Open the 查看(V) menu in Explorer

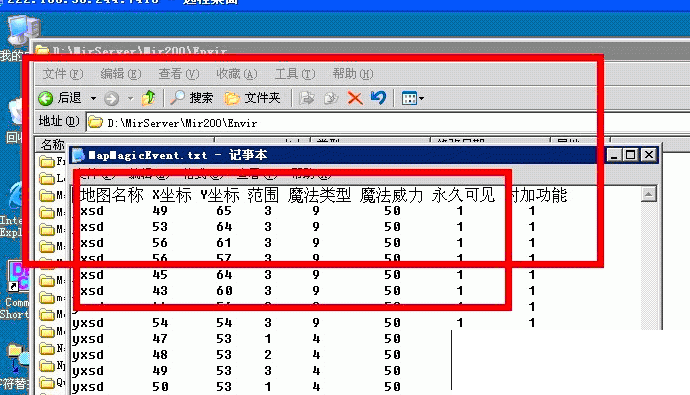179,74
